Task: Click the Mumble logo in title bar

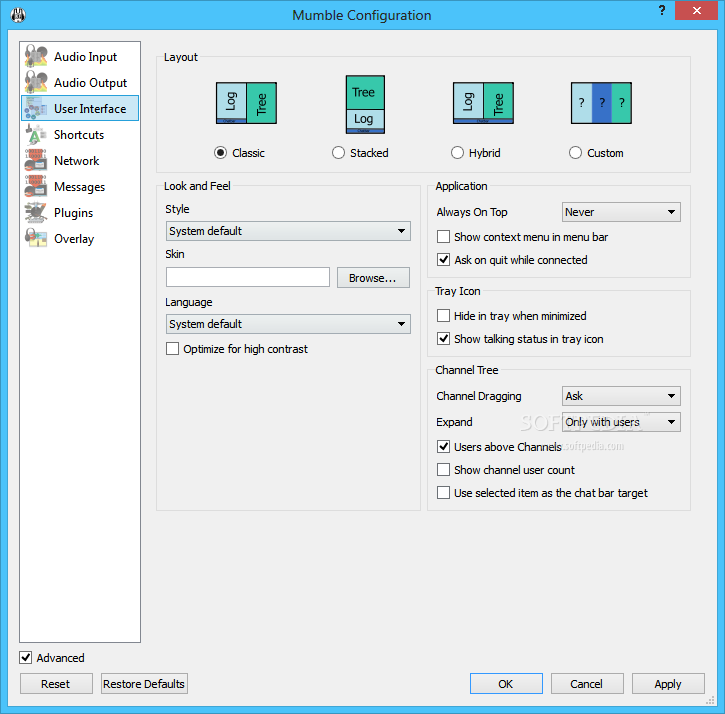Action: point(18,15)
